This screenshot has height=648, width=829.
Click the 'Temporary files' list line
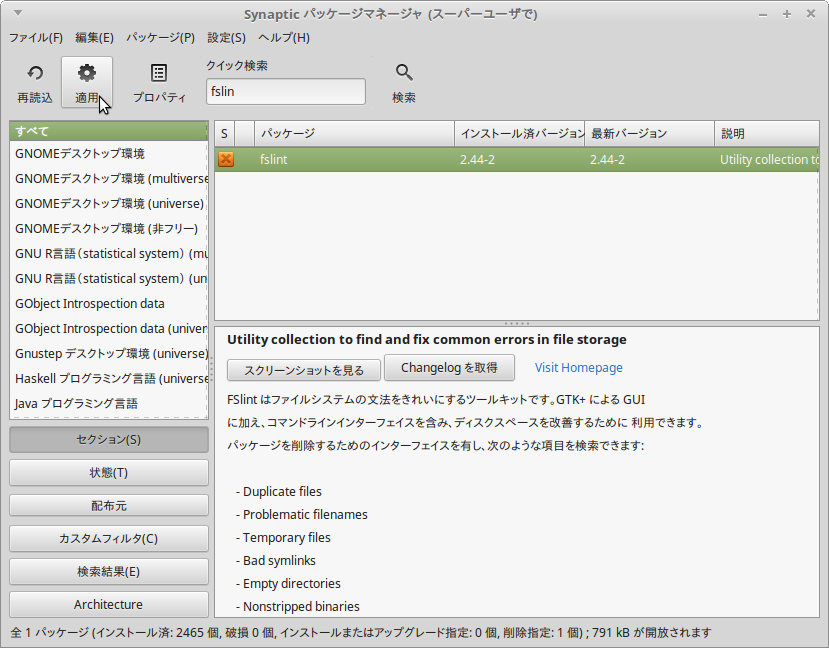tap(283, 538)
